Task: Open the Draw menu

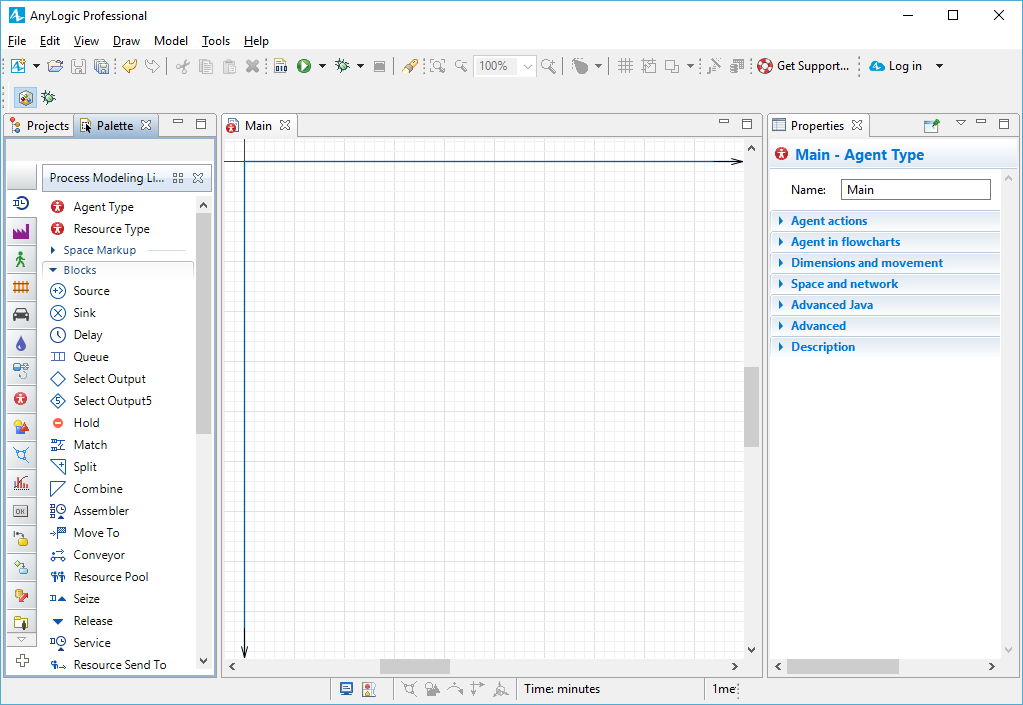Action: 127,40
